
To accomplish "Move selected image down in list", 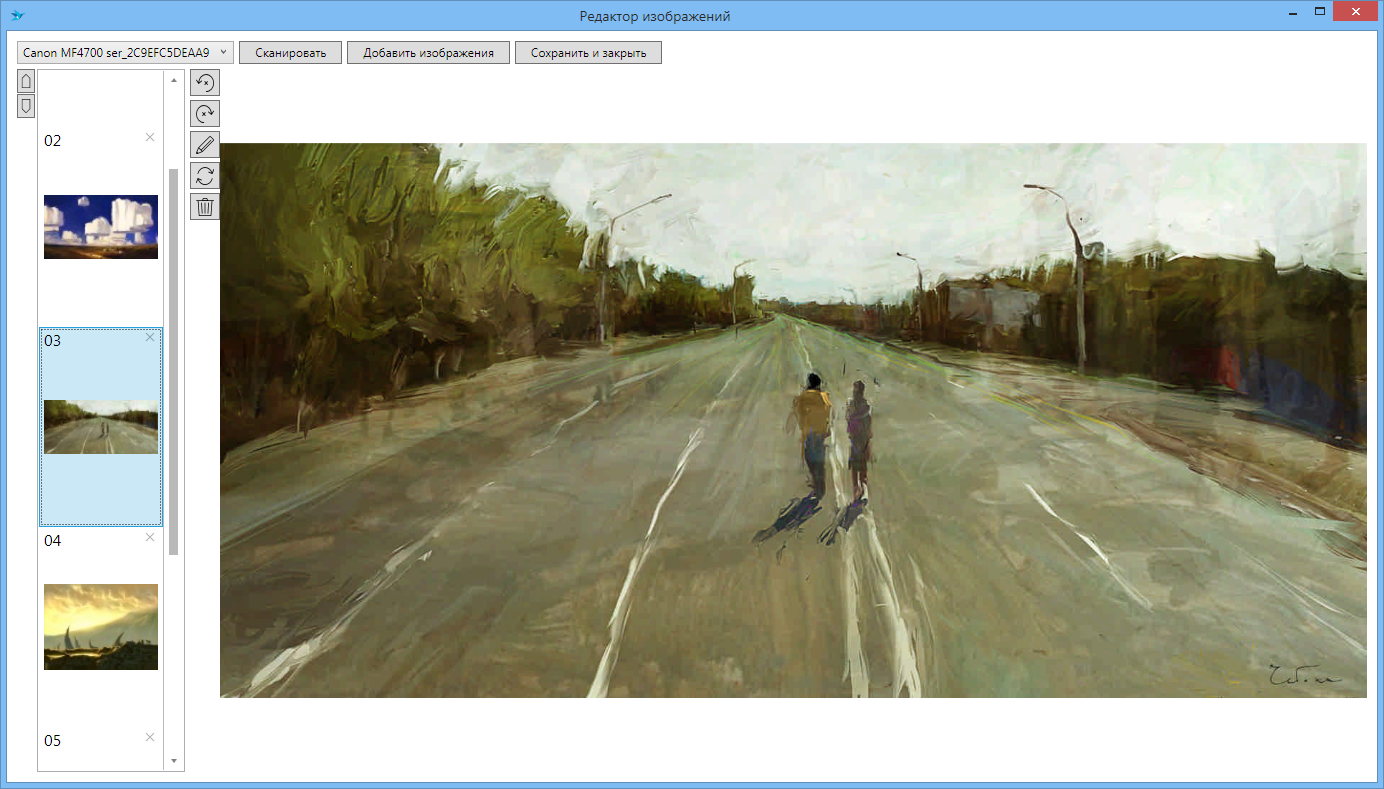I will (26, 105).
